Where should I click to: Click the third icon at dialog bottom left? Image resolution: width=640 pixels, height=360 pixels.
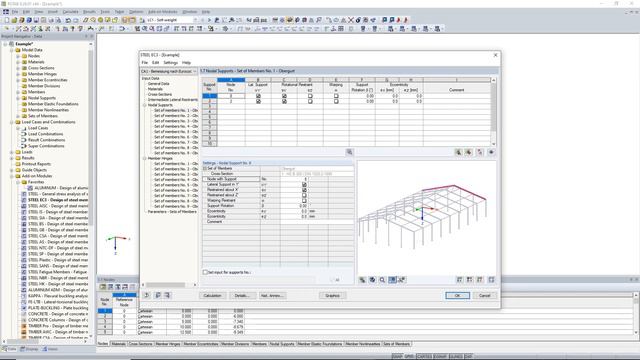[x=167, y=295]
